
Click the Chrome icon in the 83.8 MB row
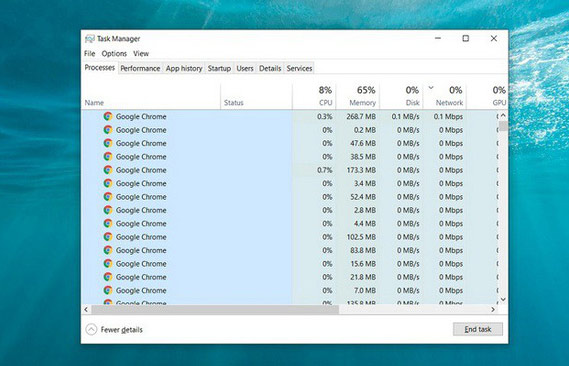point(108,250)
